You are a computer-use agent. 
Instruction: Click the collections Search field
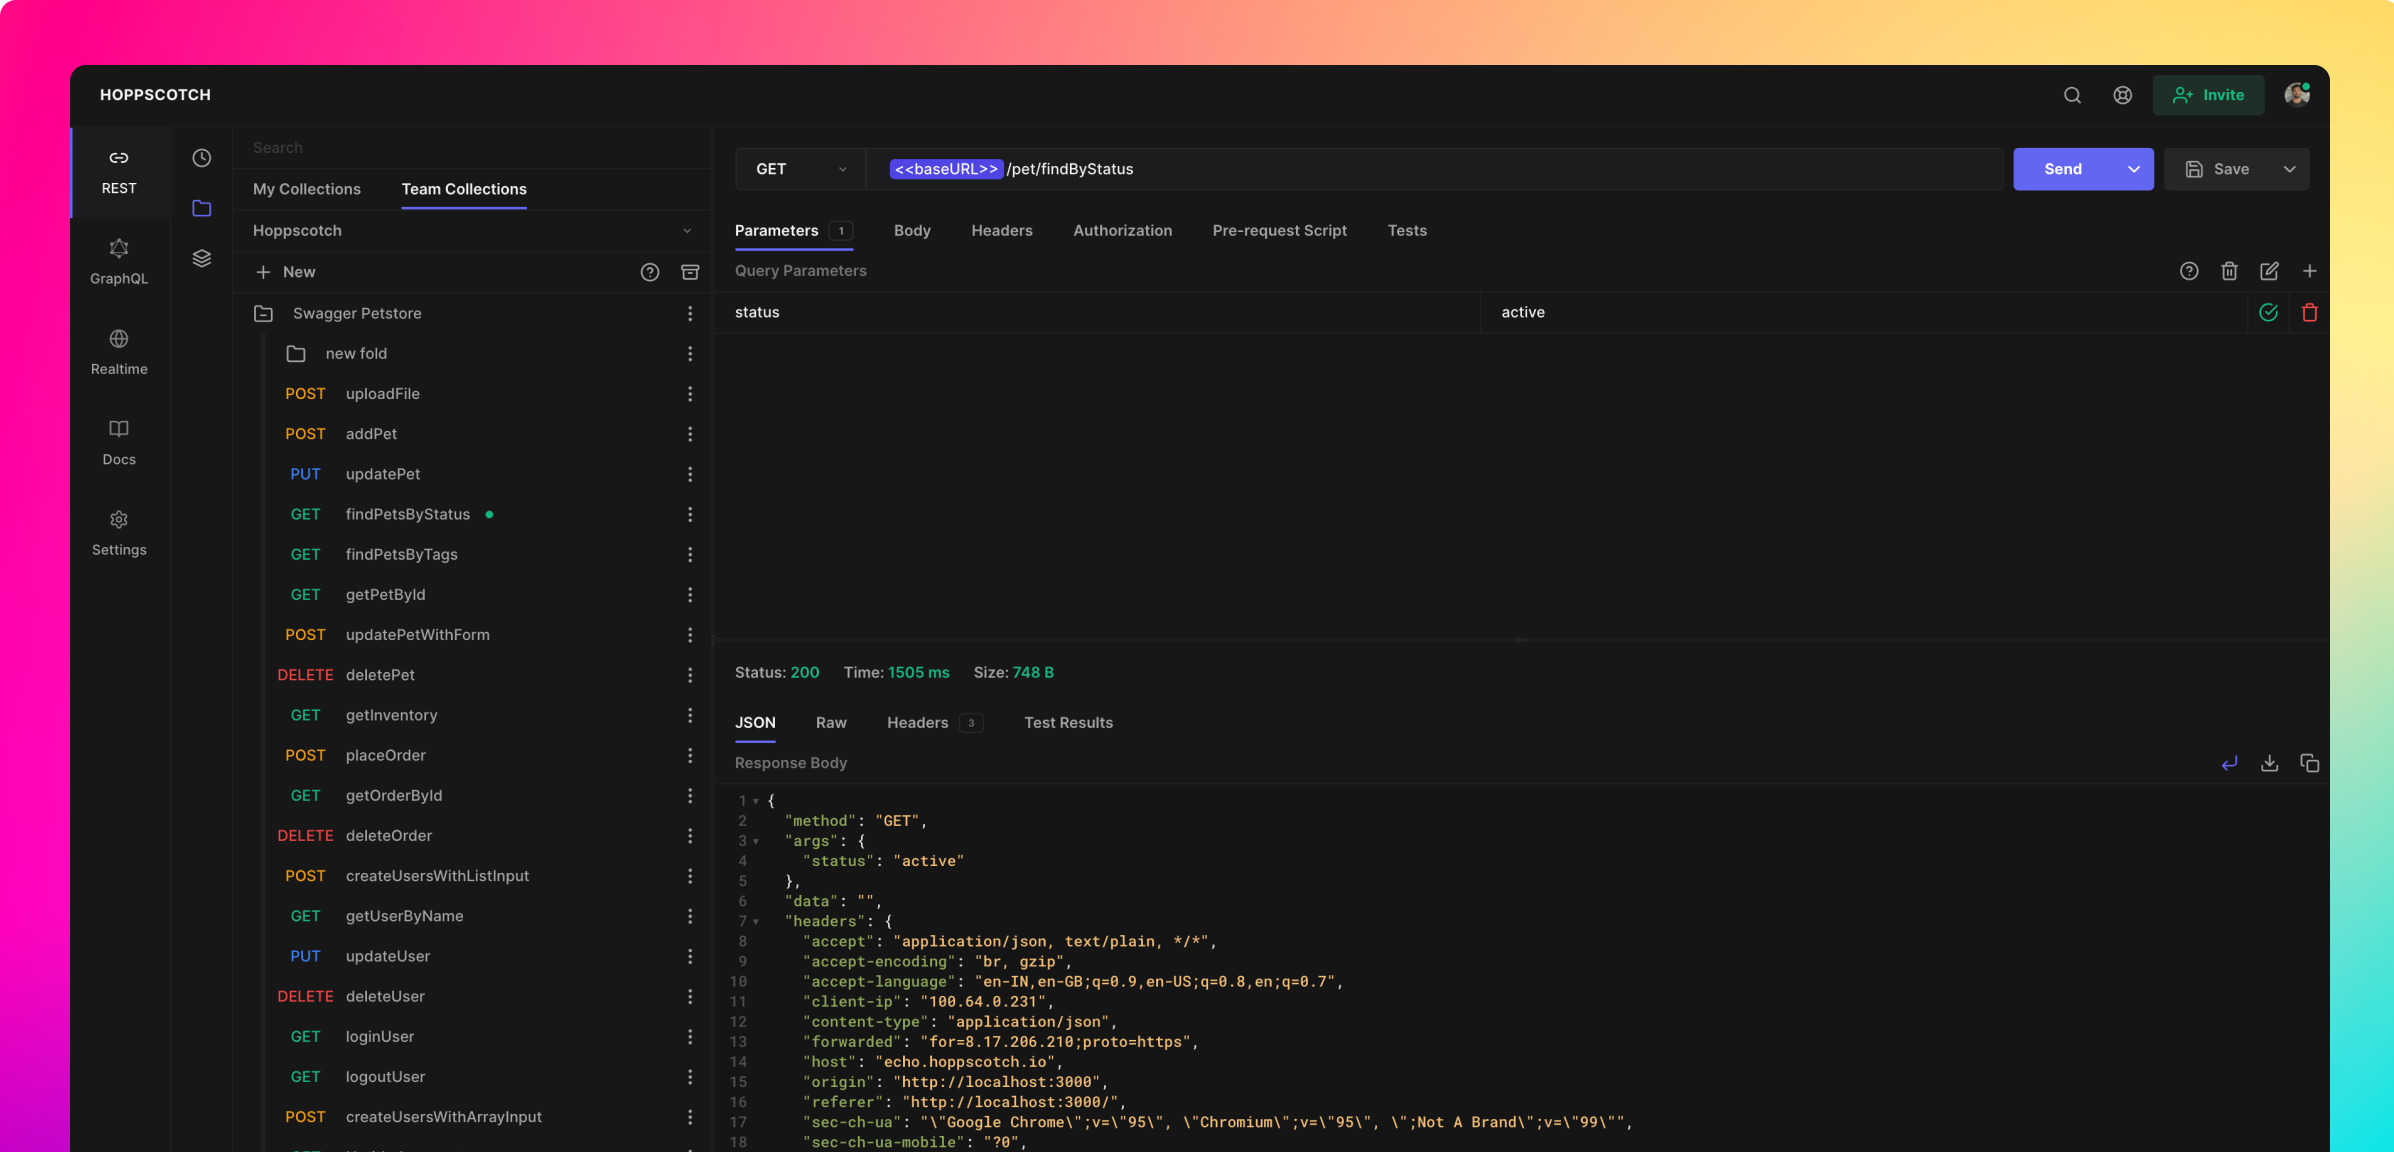(x=470, y=147)
